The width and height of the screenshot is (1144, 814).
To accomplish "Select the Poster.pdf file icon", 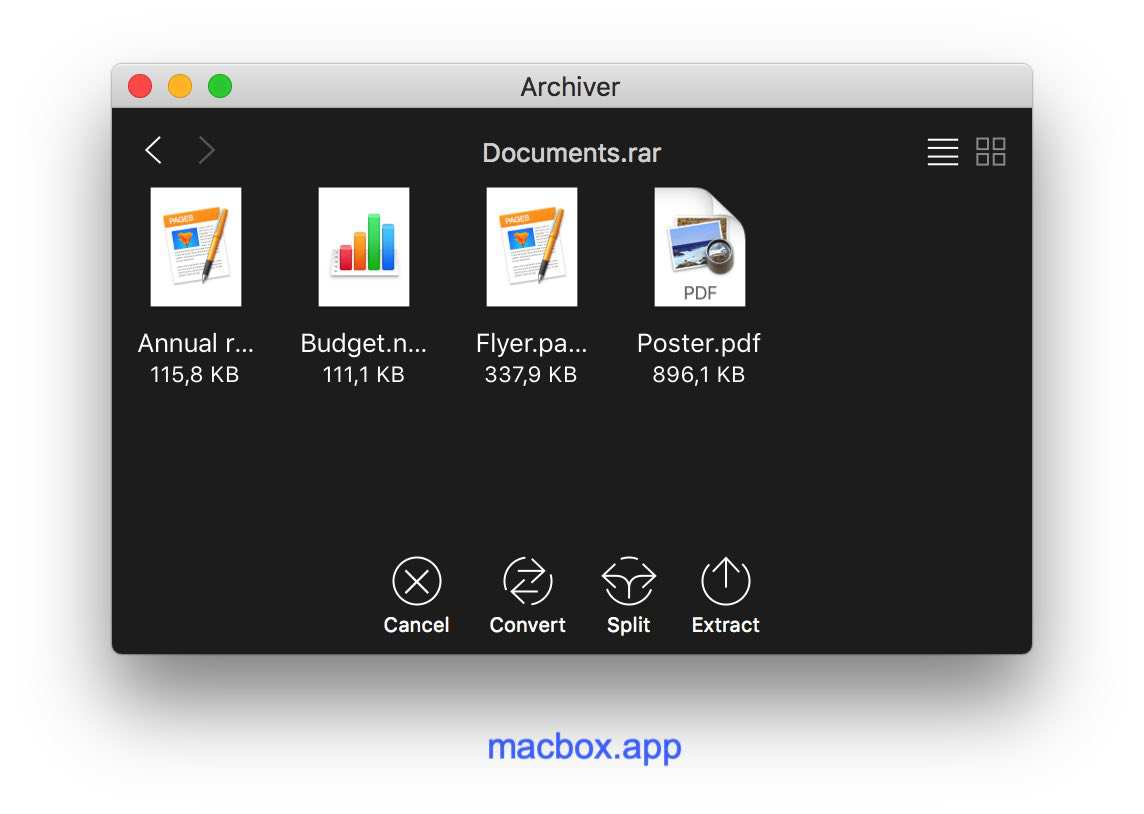I will pos(700,247).
